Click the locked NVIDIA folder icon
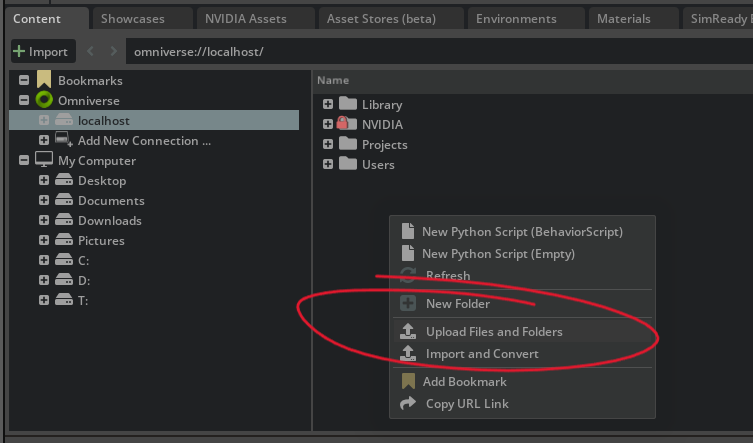 (x=347, y=124)
